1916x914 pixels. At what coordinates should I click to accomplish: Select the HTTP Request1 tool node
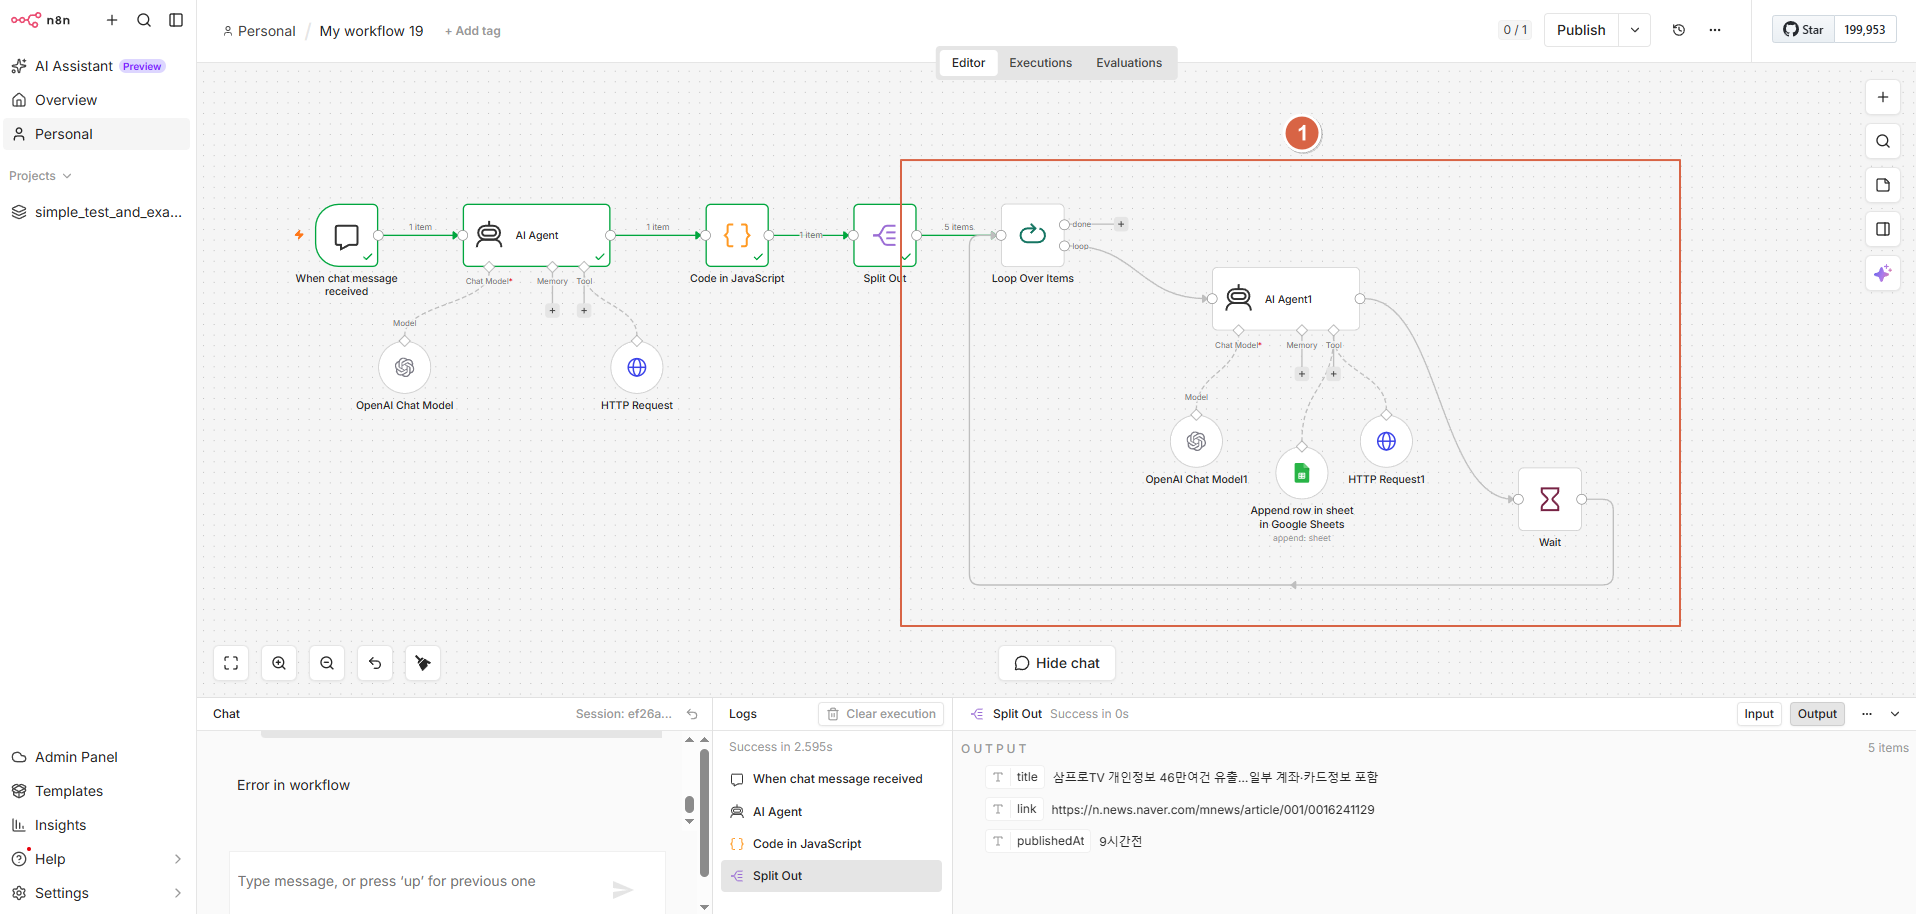[1386, 441]
